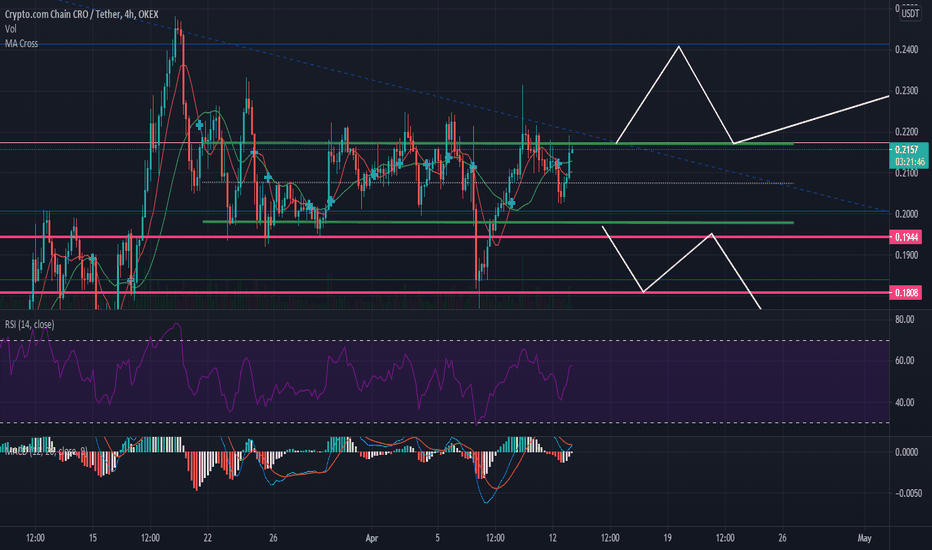Click the 0.2157 current price label
The width and height of the screenshot is (932, 550).
click(906, 150)
